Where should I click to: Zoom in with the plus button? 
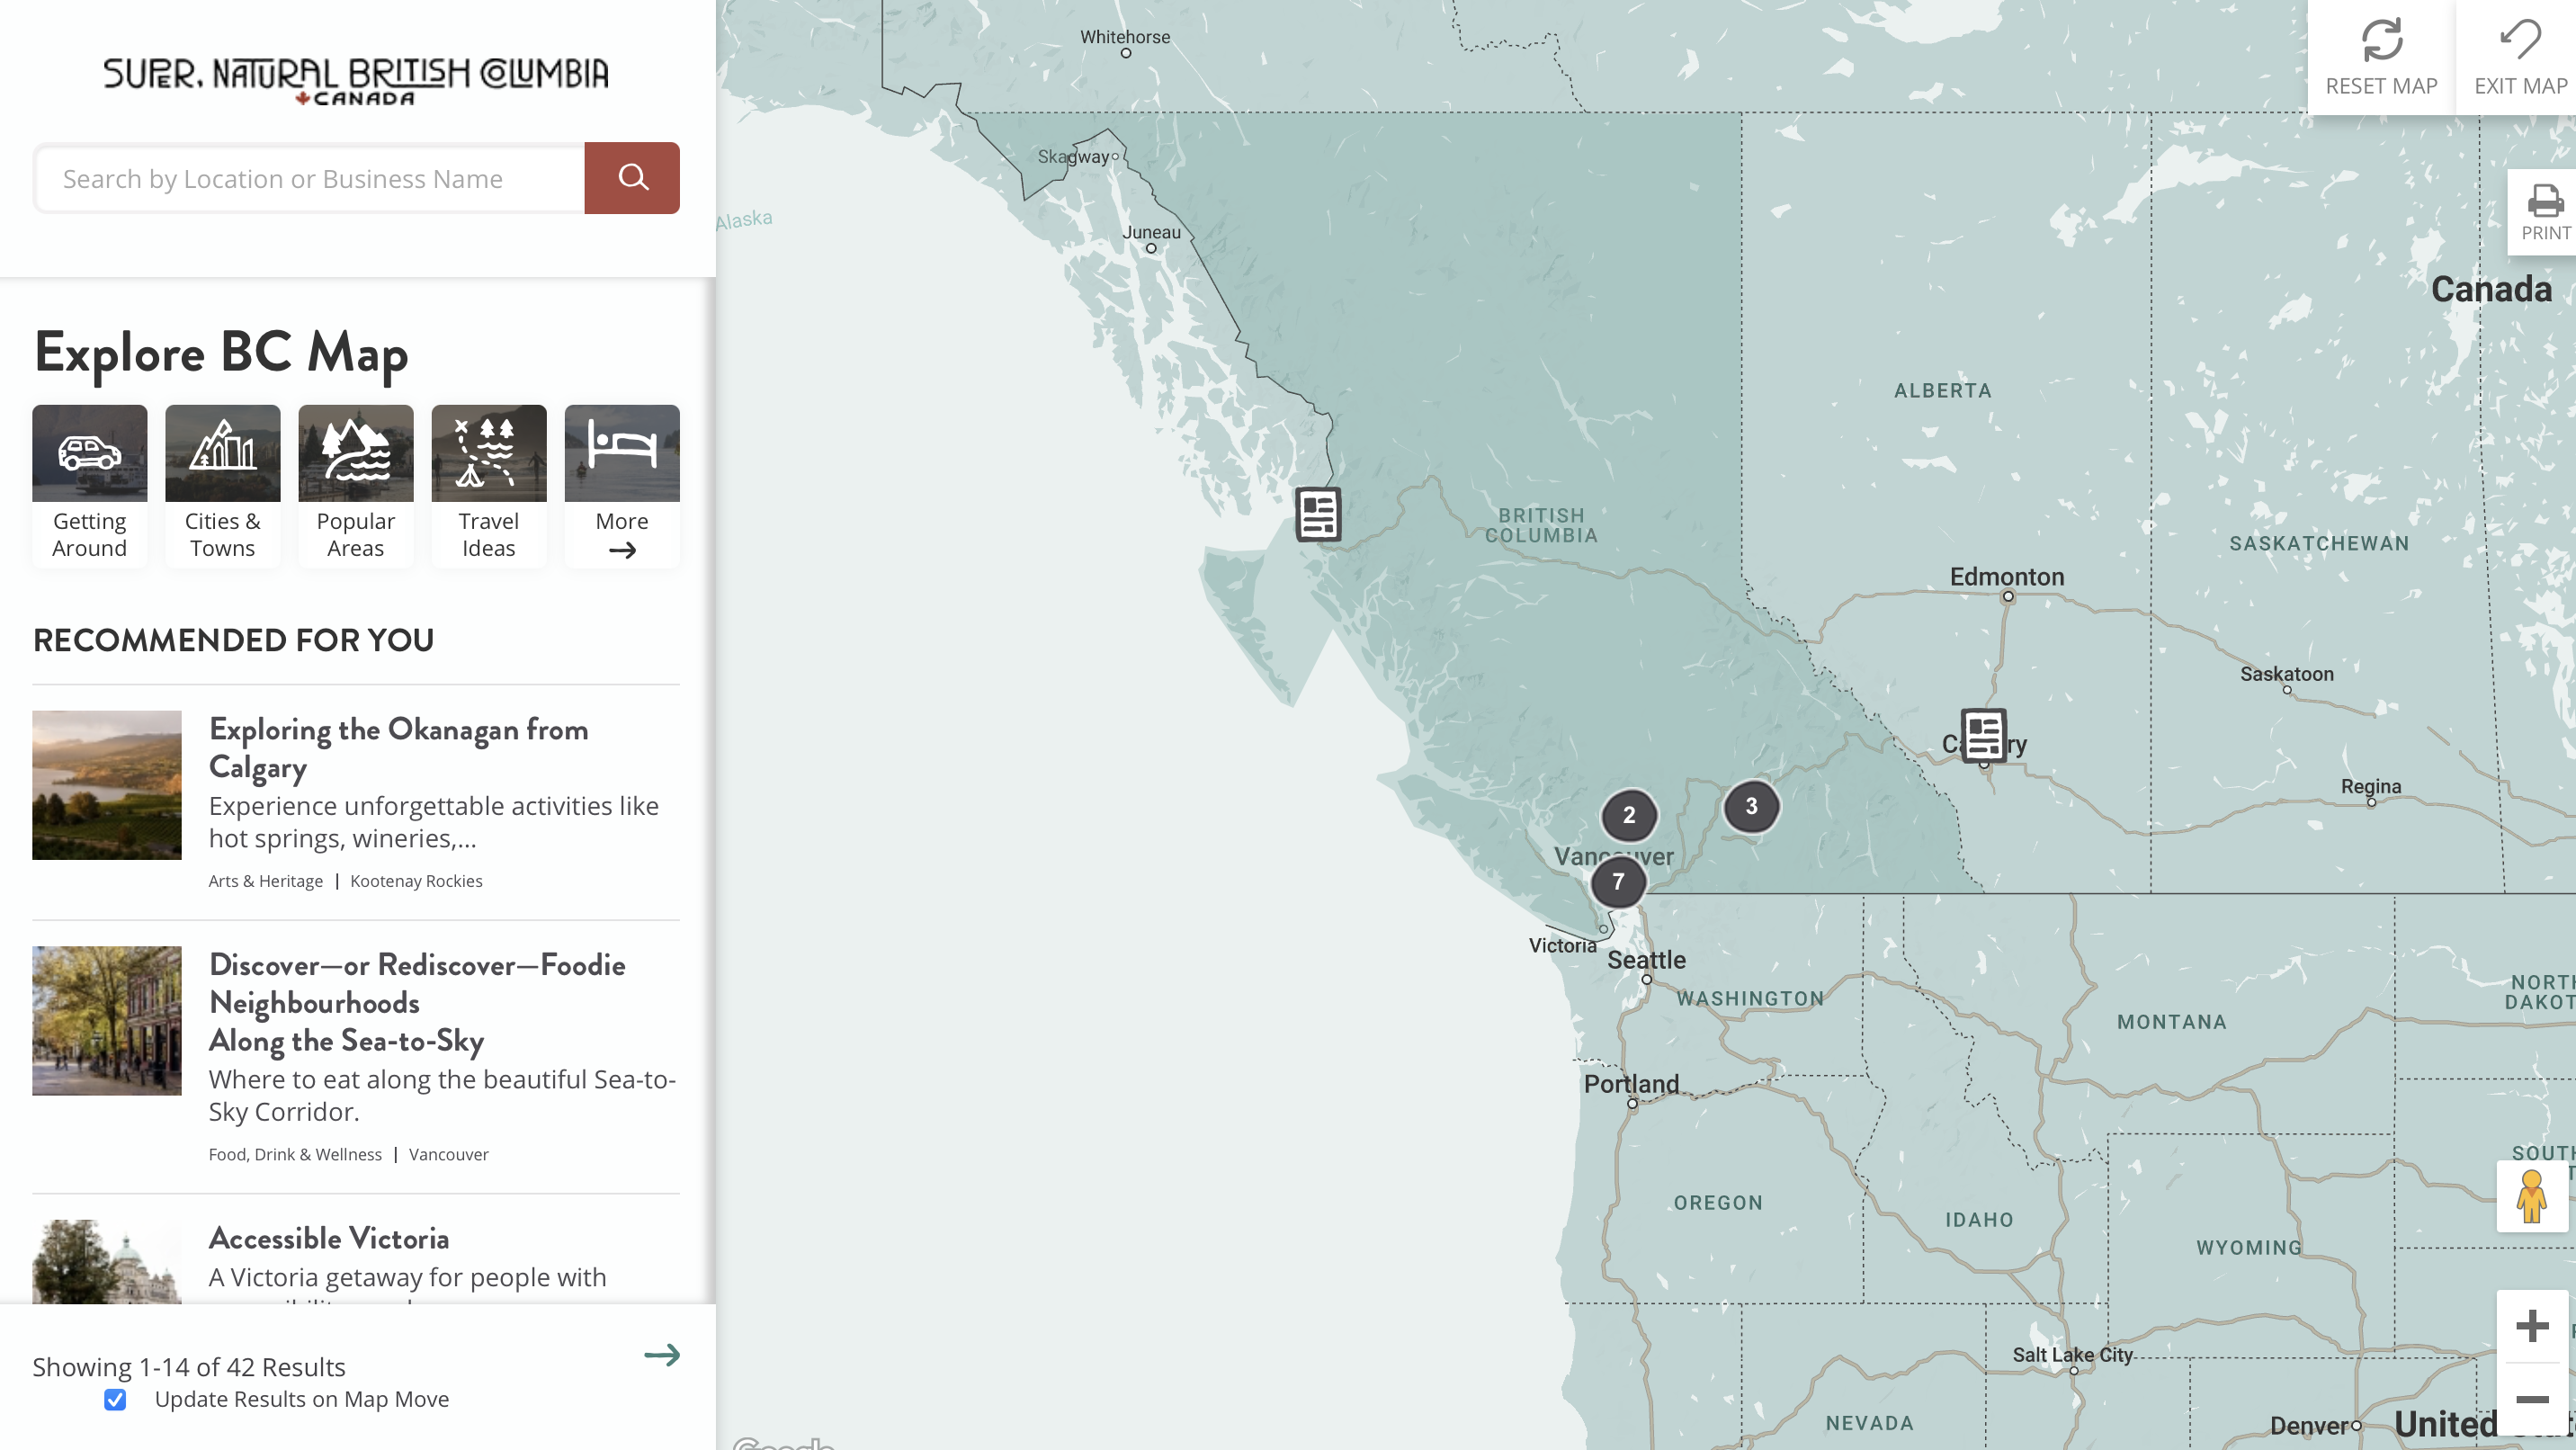click(x=2532, y=1326)
